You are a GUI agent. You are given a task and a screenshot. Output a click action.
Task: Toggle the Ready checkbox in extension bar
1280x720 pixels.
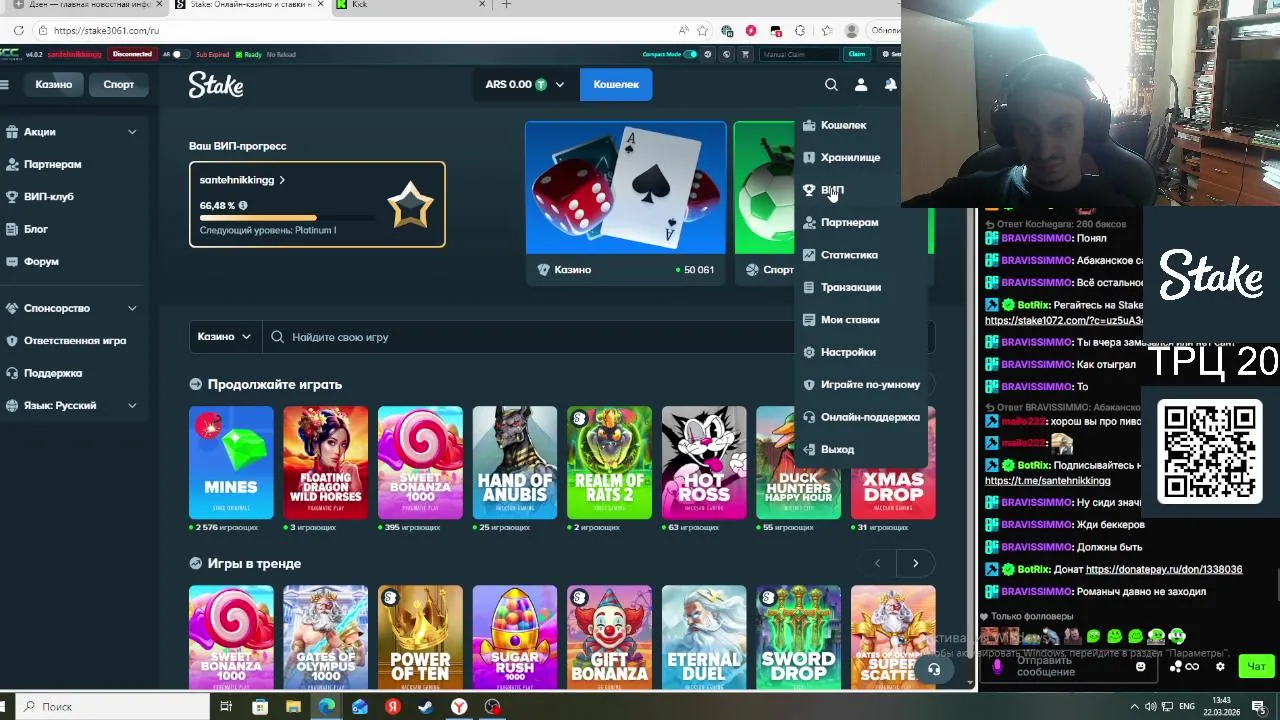(x=239, y=54)
